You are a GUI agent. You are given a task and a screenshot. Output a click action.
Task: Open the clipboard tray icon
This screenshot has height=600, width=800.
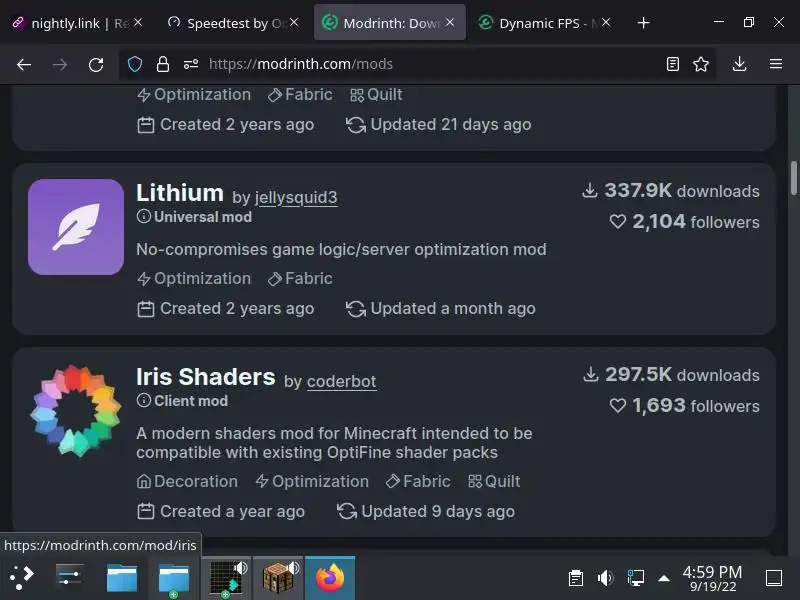(576, 578)
